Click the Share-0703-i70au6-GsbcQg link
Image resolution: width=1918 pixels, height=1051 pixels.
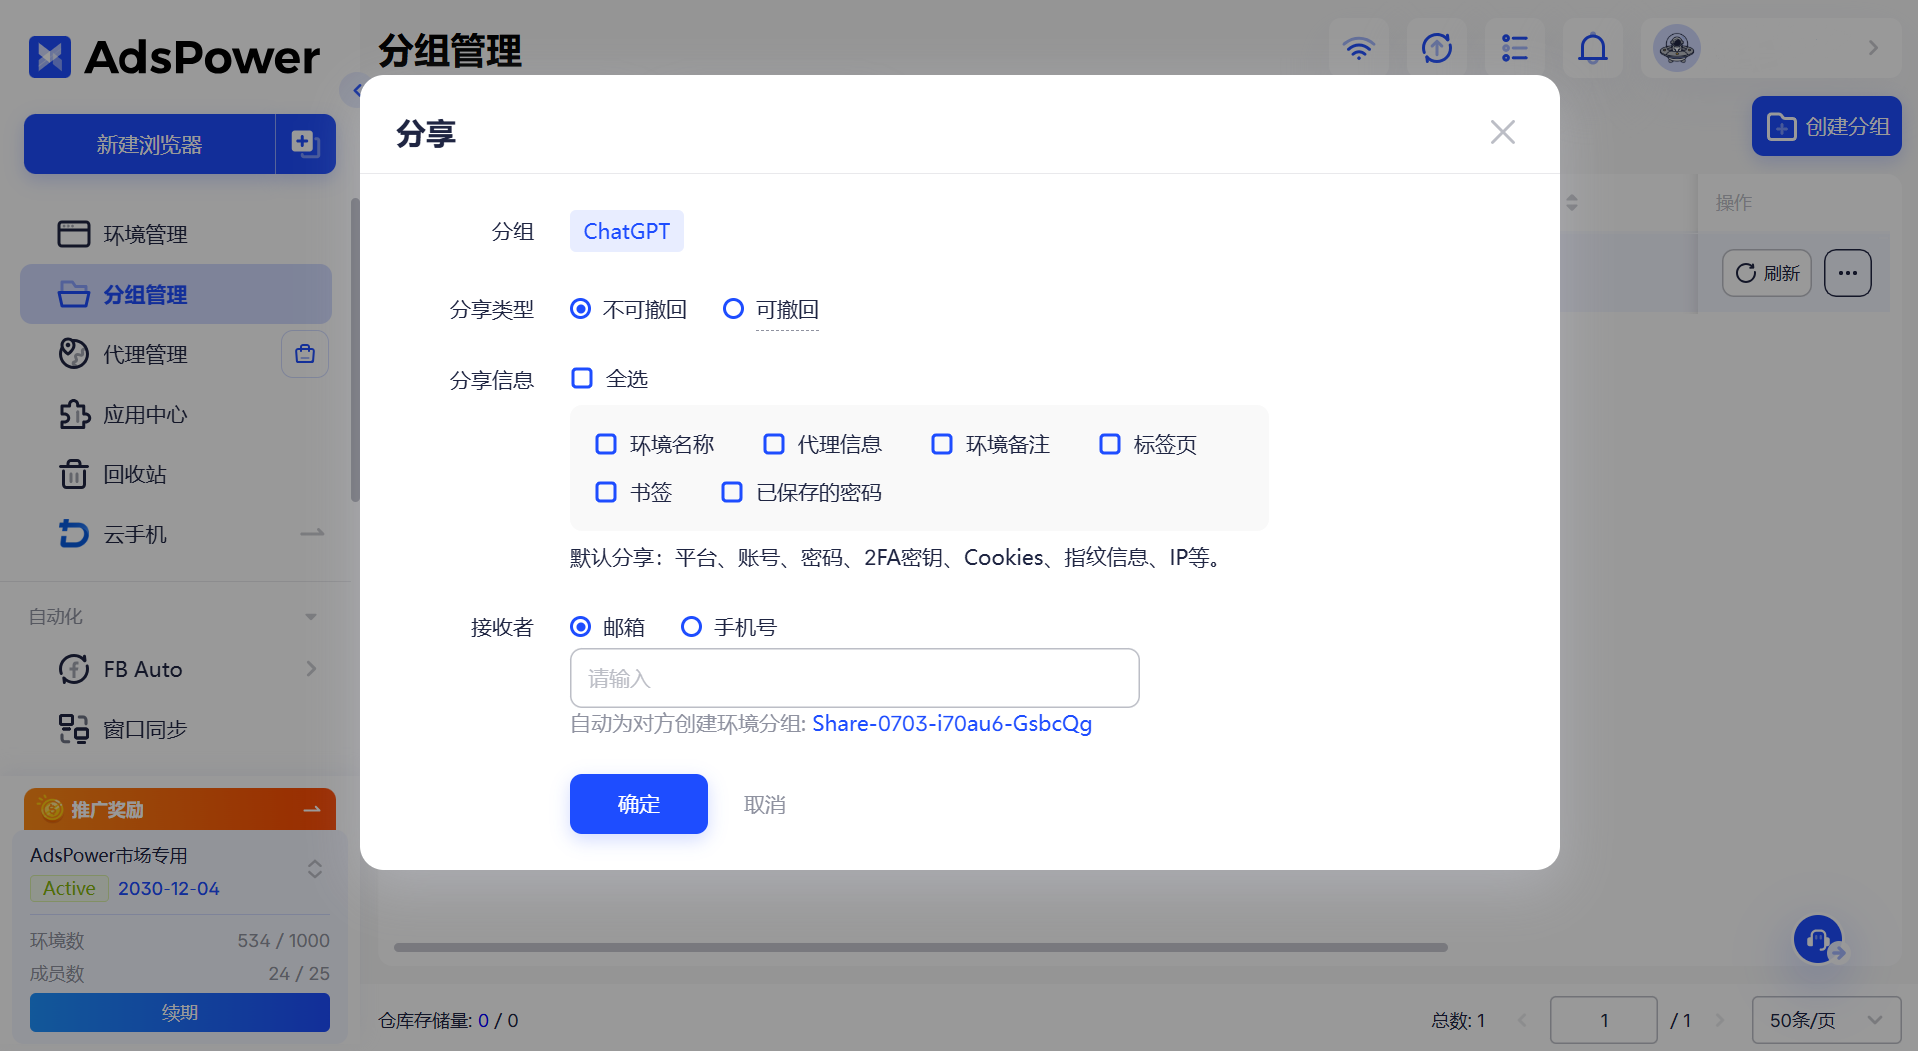[952, 723]
